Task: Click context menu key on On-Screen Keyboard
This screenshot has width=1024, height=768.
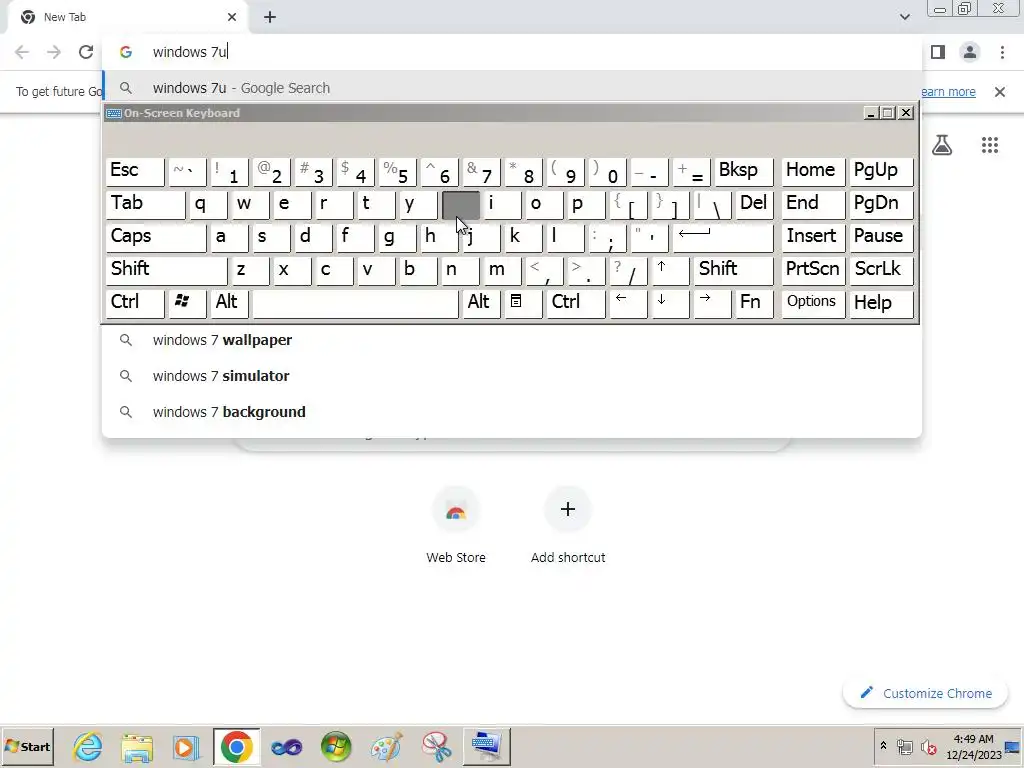Action: (522, 304)
